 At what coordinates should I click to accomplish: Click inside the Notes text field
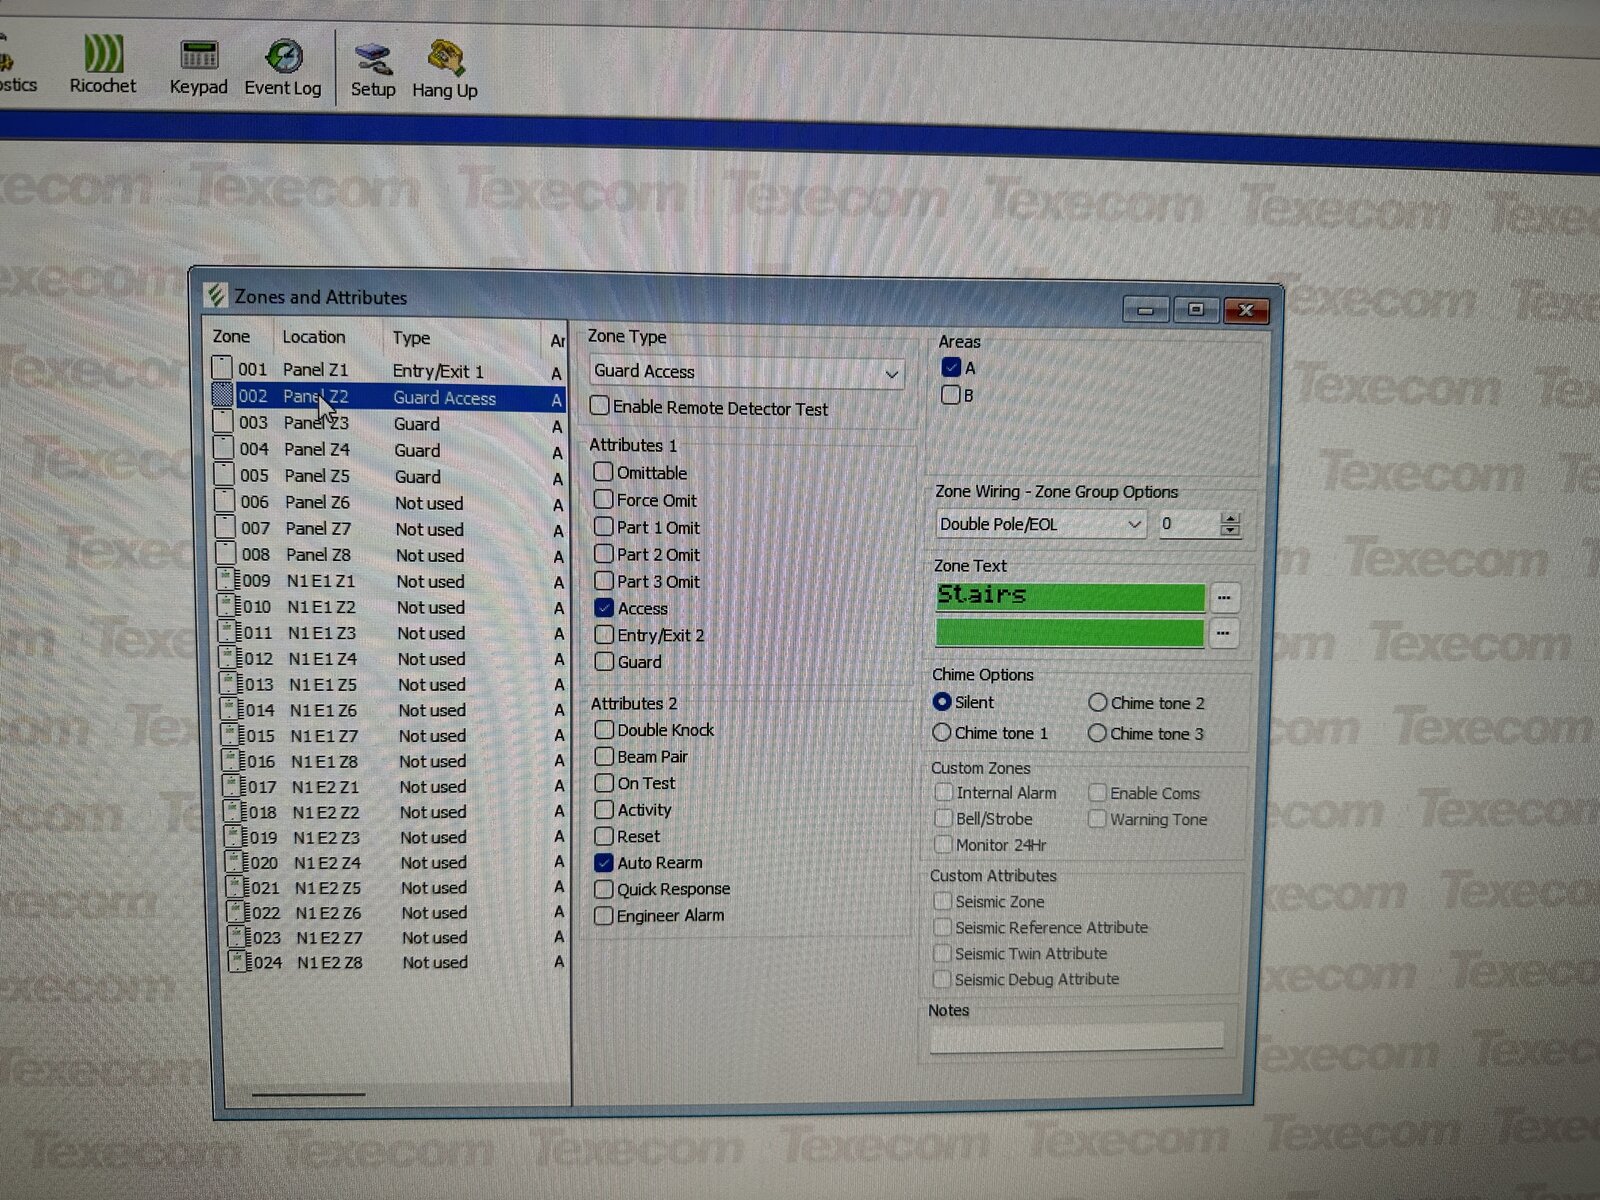[1075, 1038]
